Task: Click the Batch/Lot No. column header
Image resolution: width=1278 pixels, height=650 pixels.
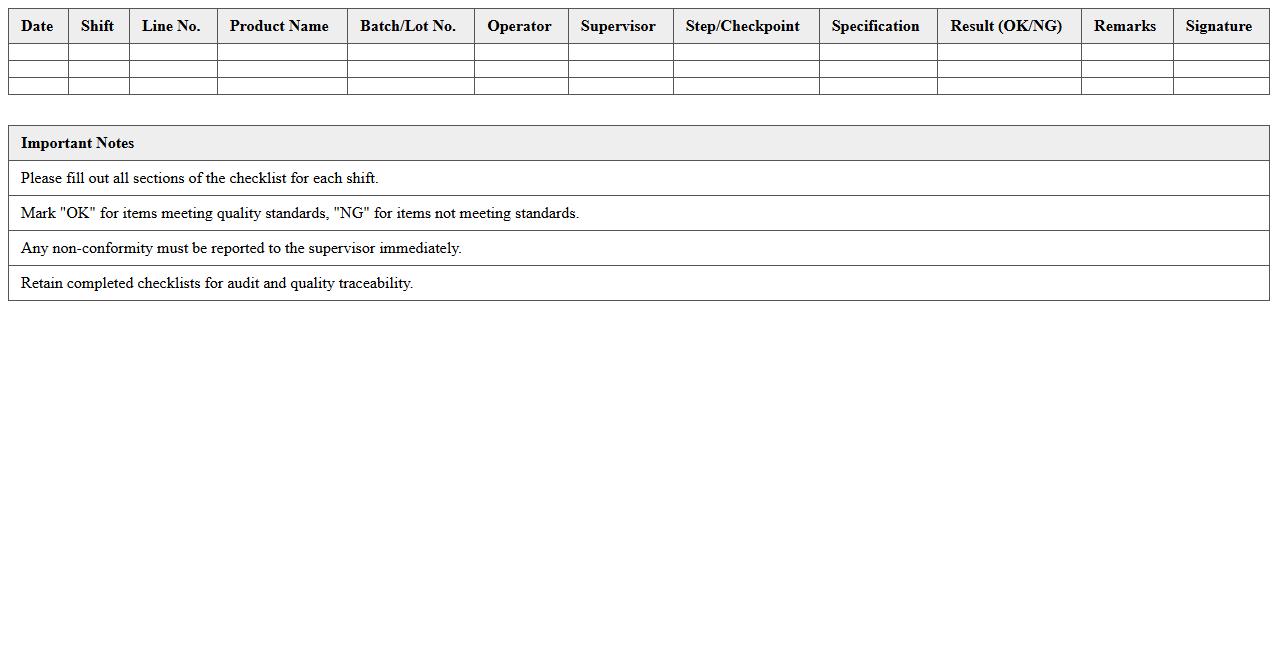Action: (x=410, y=26)
